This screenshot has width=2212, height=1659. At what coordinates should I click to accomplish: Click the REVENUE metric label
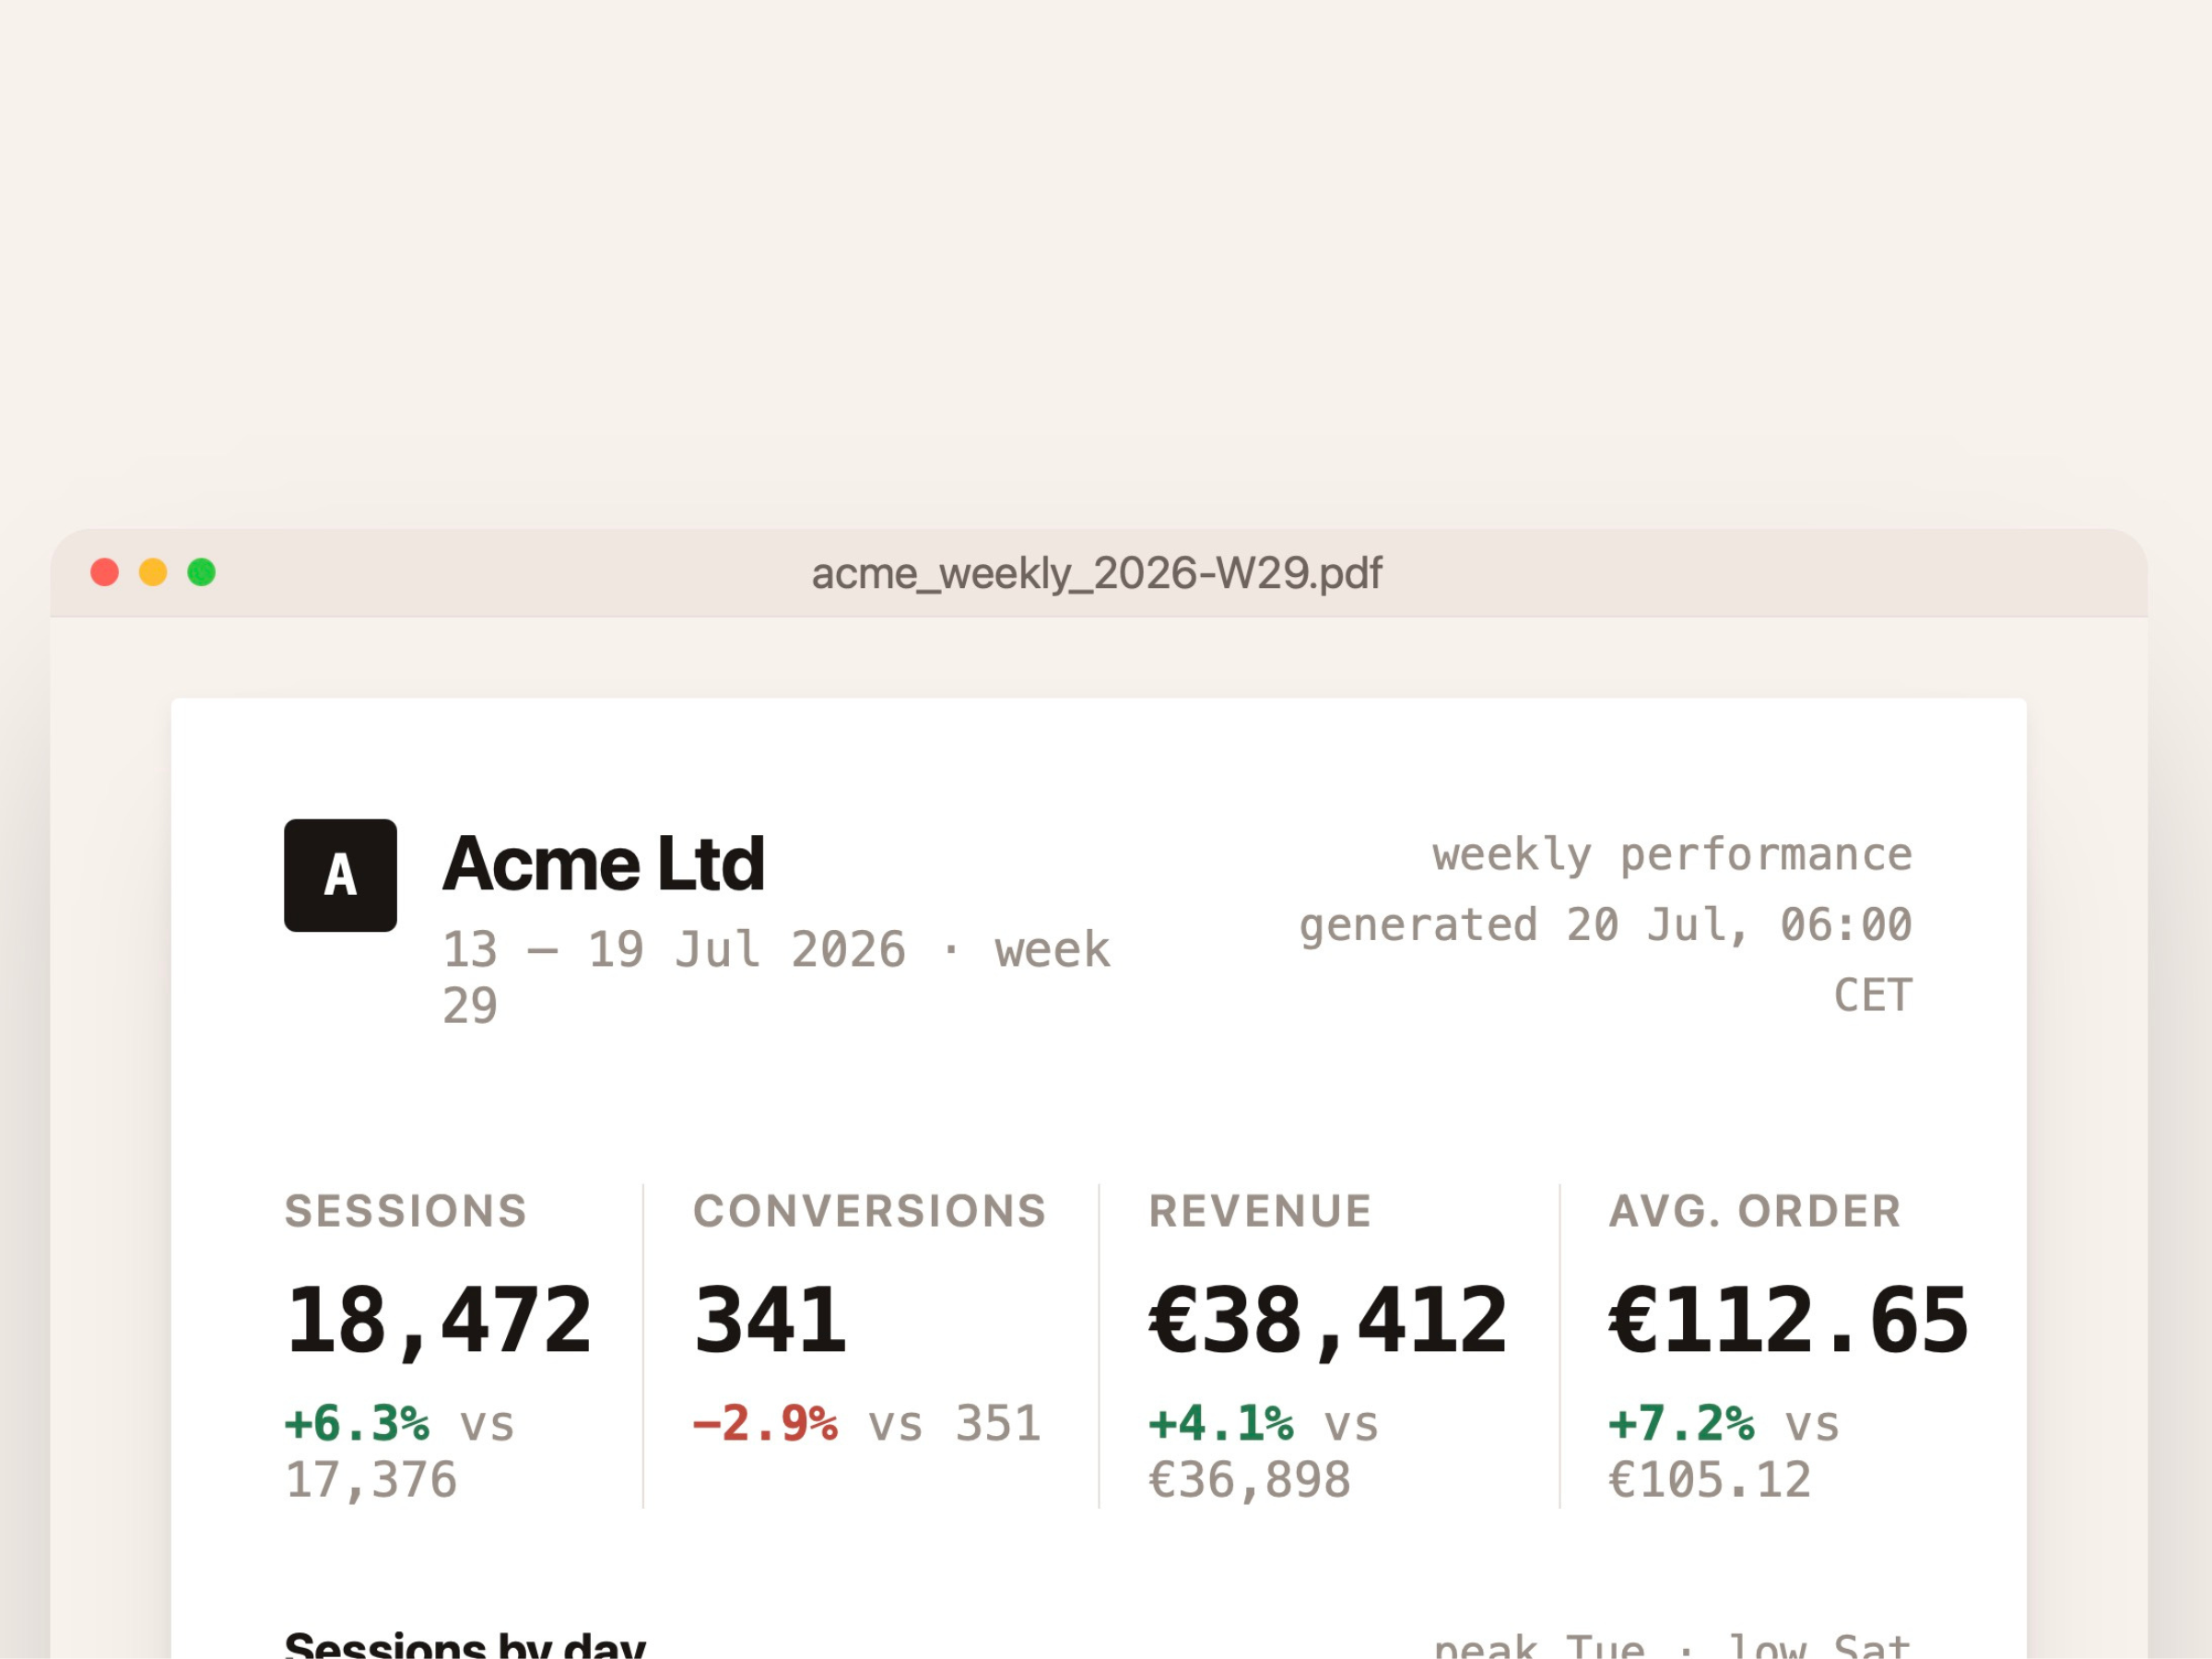1260,1211
